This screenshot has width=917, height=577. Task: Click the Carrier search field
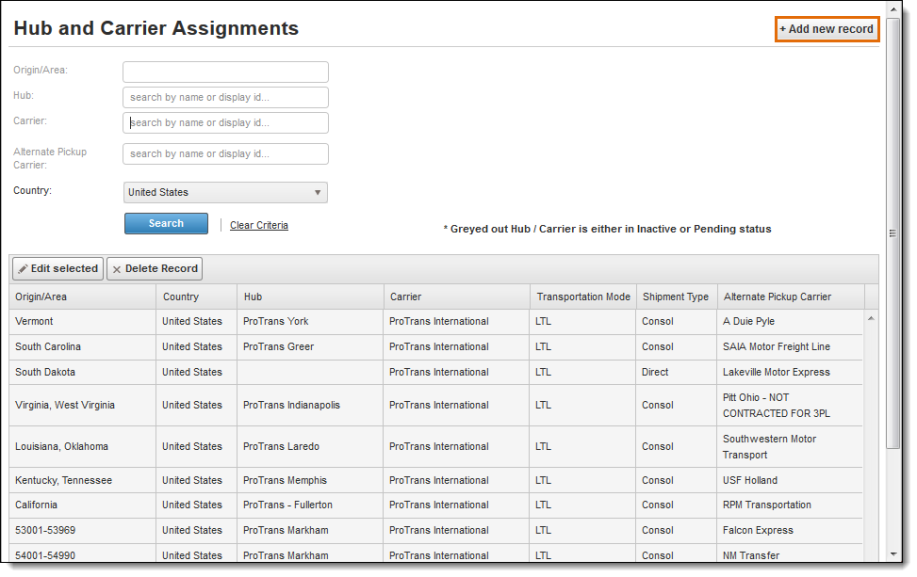tap(226, 123)
